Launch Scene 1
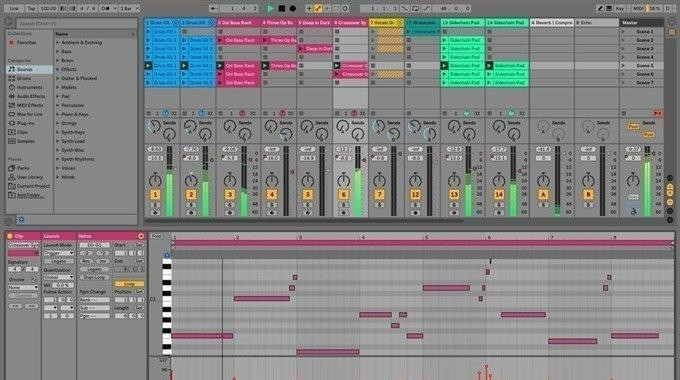 tap(624, 32)
